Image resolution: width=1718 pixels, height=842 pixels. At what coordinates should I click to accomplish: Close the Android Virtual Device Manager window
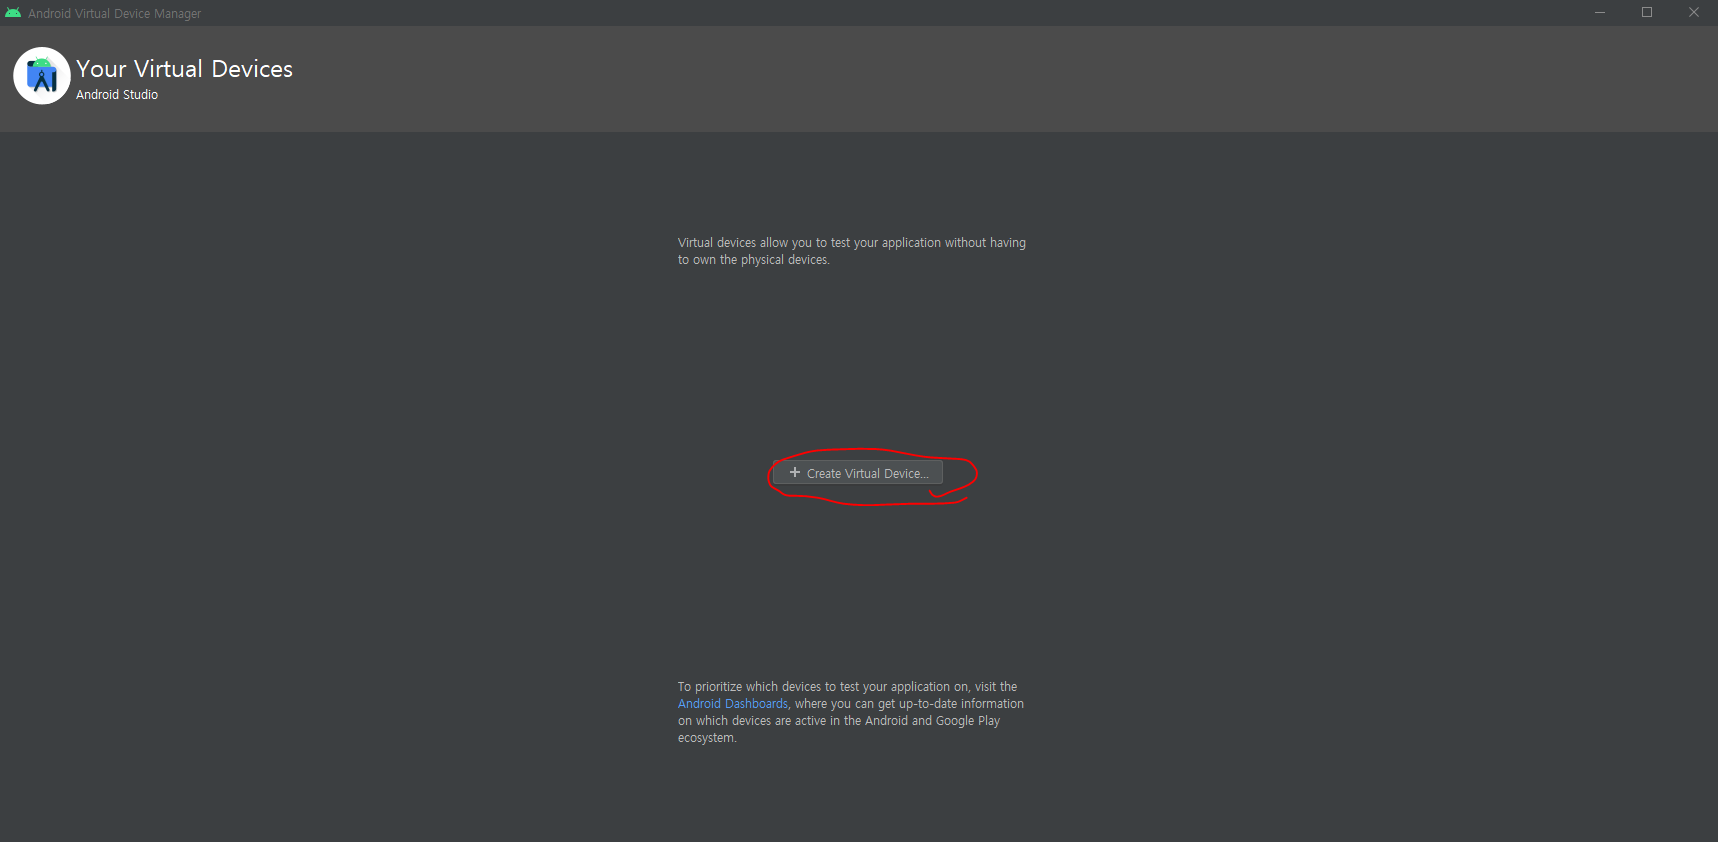pyautogui.click(x=1694, y=13)
